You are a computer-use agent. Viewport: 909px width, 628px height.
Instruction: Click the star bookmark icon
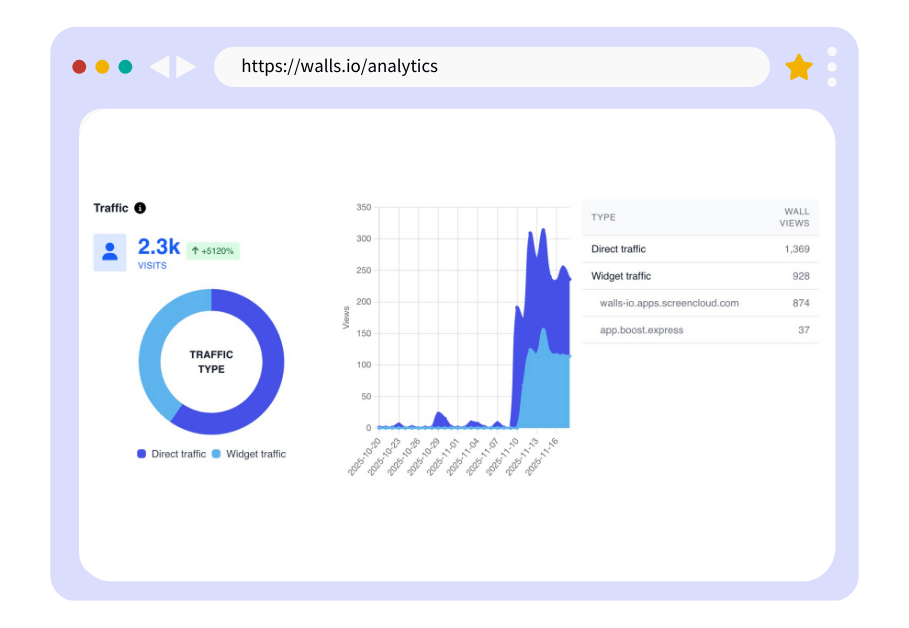[x=799, y=66]
